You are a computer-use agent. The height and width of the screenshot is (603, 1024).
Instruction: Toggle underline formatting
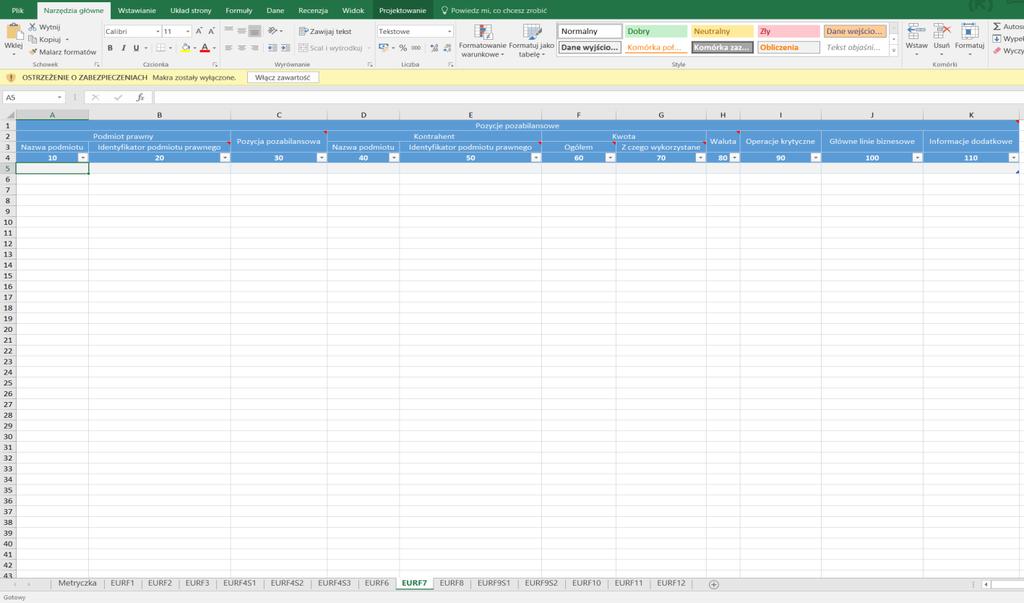point(136,48)
